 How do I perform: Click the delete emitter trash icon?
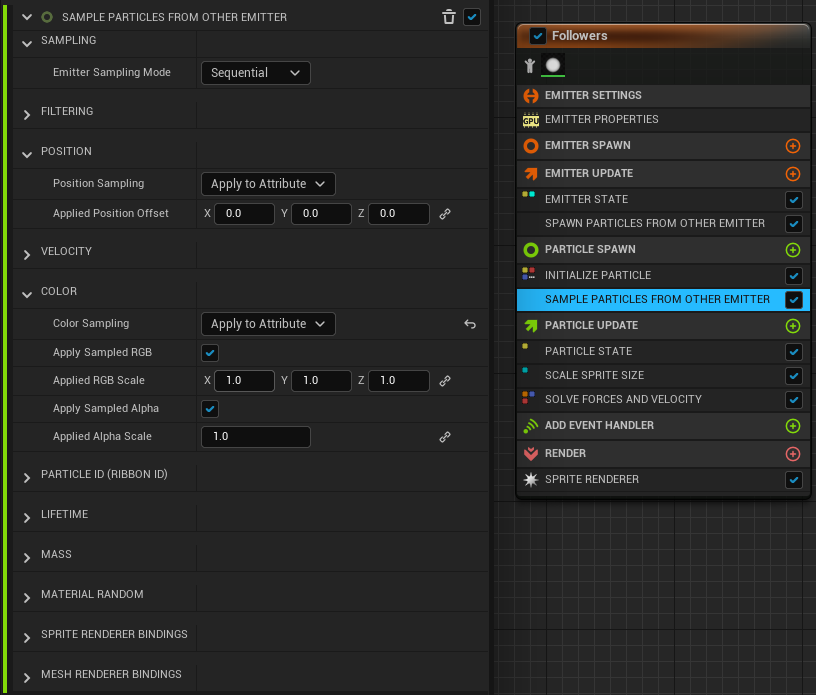[x=448, y=17]
